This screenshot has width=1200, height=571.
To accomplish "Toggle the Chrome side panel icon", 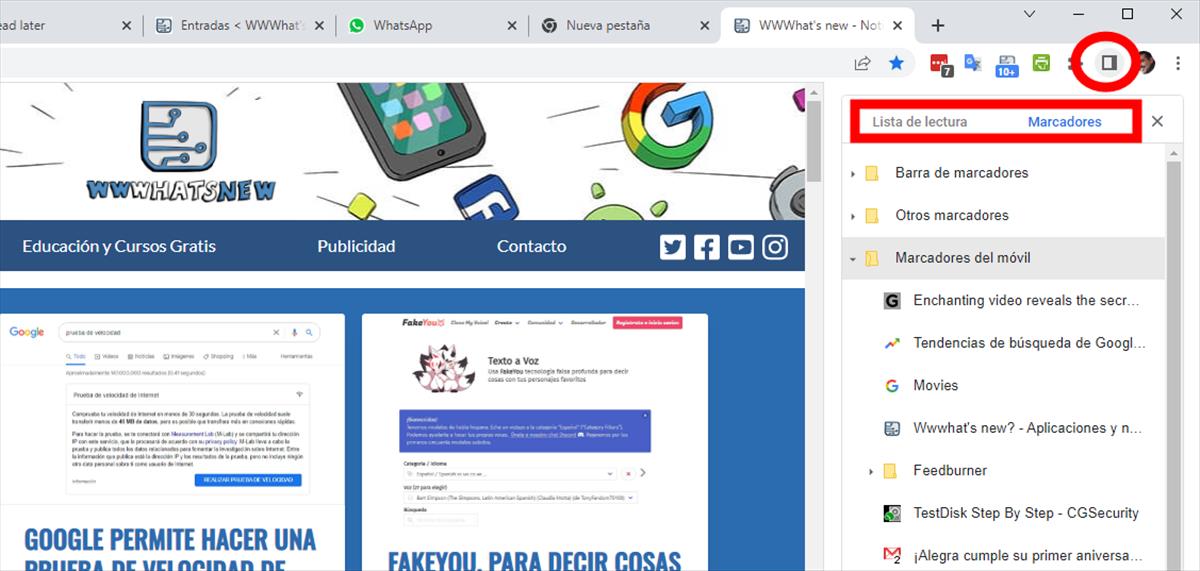I will point(1108,63).
